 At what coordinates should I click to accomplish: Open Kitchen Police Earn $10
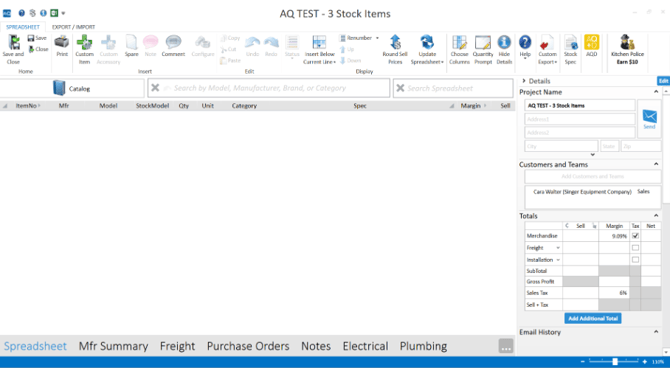click(x=627, y=50)
